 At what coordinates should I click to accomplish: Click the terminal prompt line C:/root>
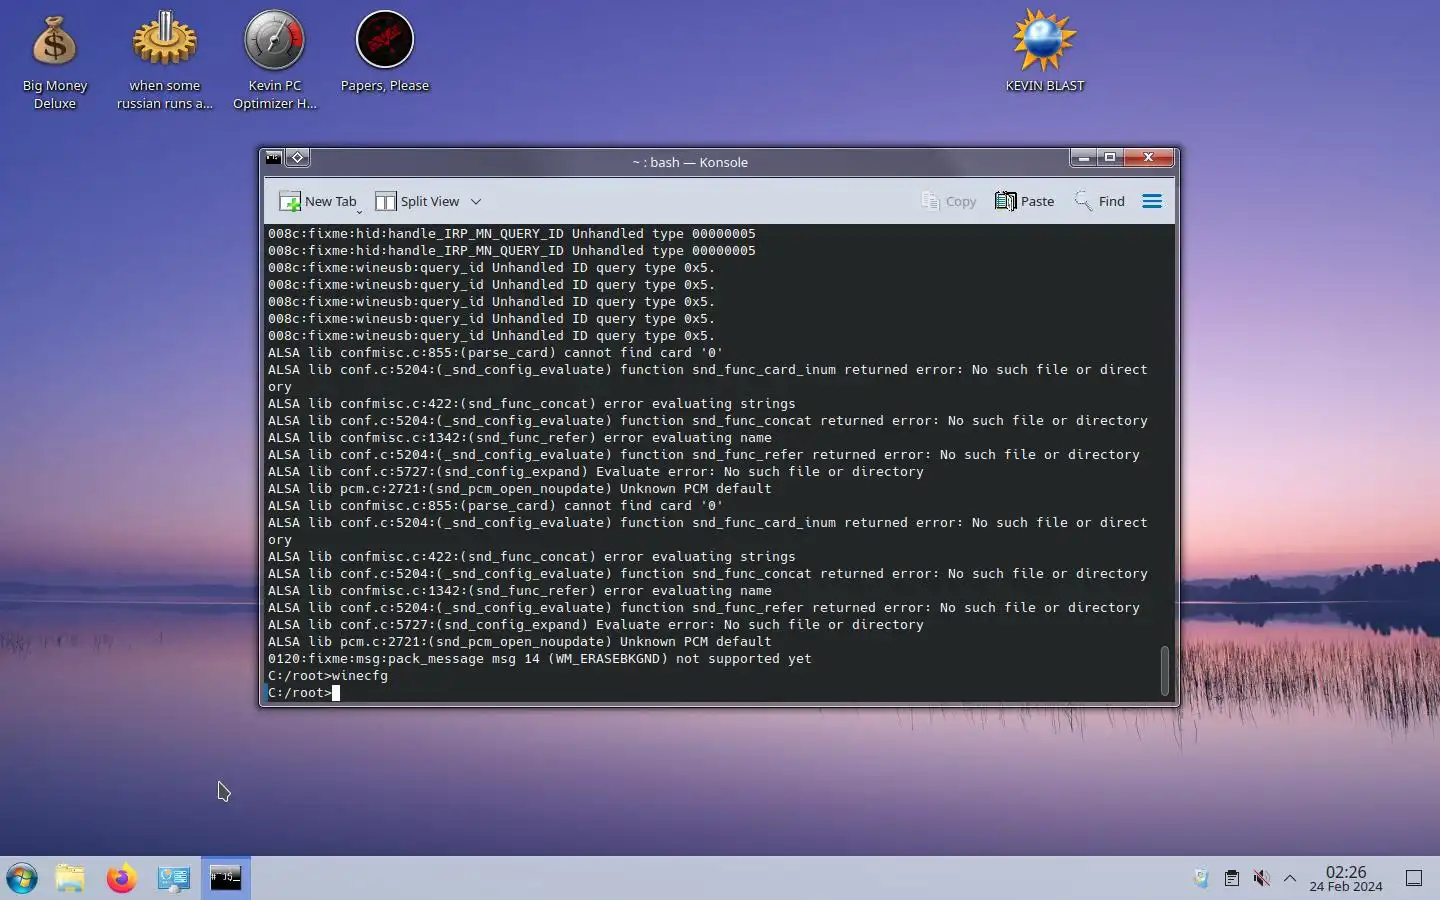tap(299, 692)
